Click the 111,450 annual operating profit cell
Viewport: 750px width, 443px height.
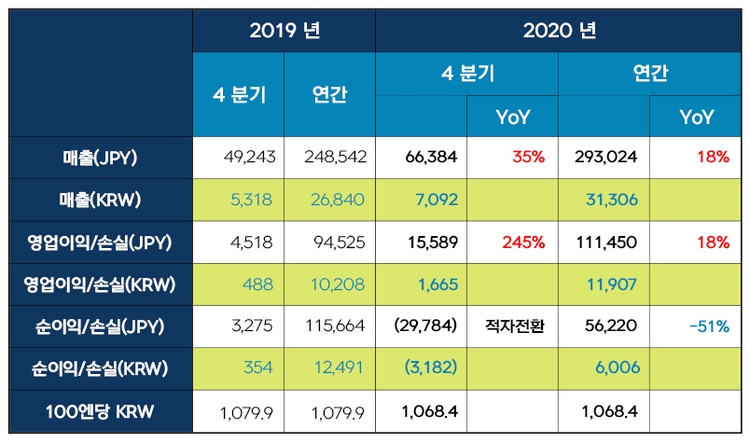tap(604, 243)
